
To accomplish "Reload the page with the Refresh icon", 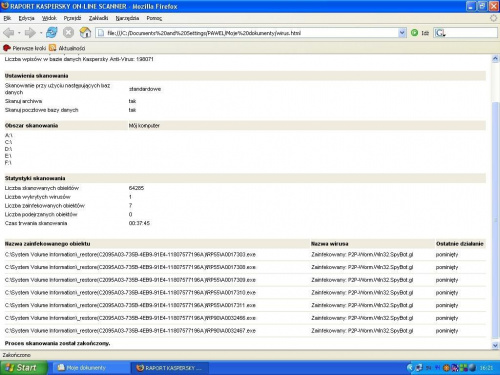I will click(x=52, y=33).
